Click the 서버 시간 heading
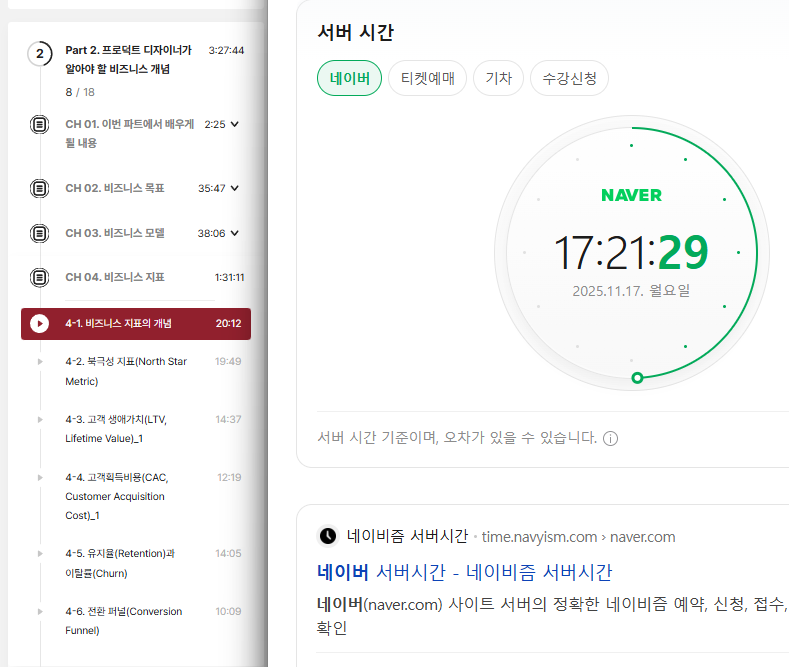The image size is (789, 667). coord(355,32)
